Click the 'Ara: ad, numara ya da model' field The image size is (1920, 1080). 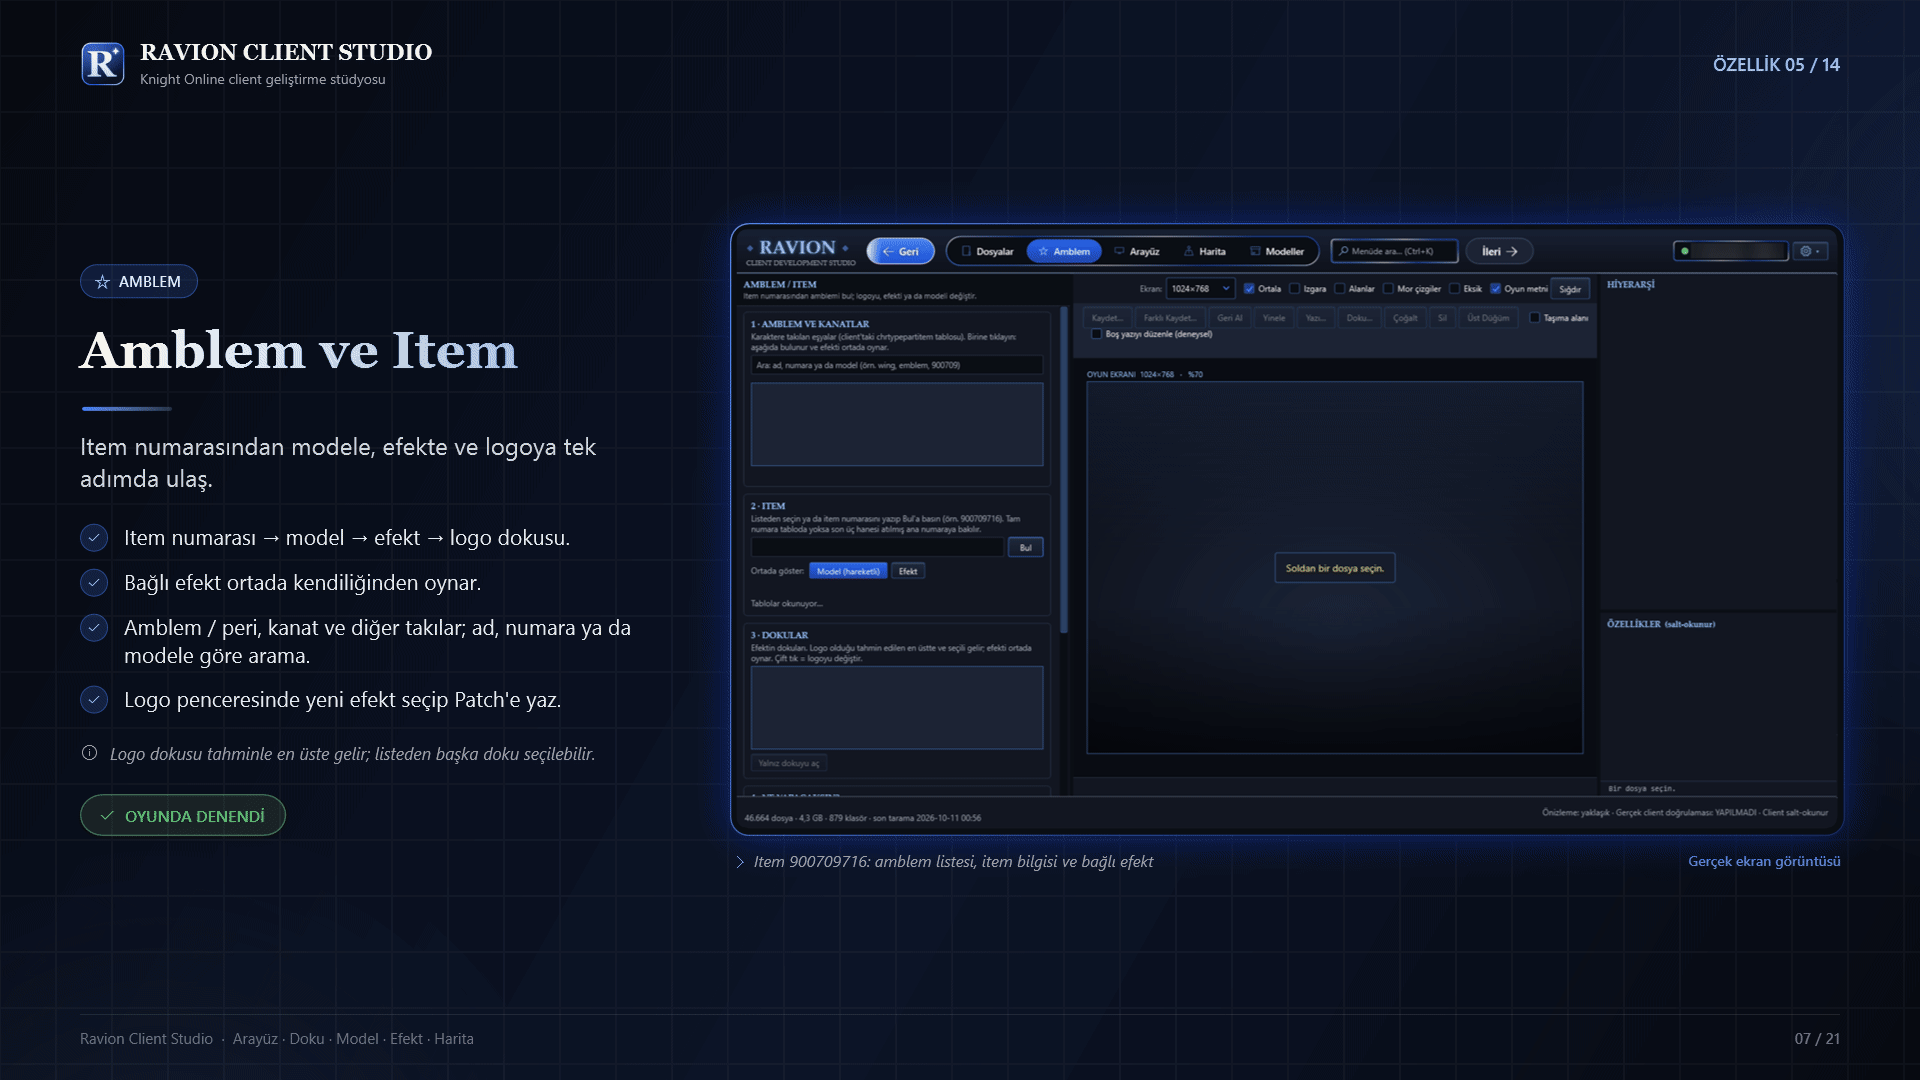pyautogui.click(x=897, y=365)
